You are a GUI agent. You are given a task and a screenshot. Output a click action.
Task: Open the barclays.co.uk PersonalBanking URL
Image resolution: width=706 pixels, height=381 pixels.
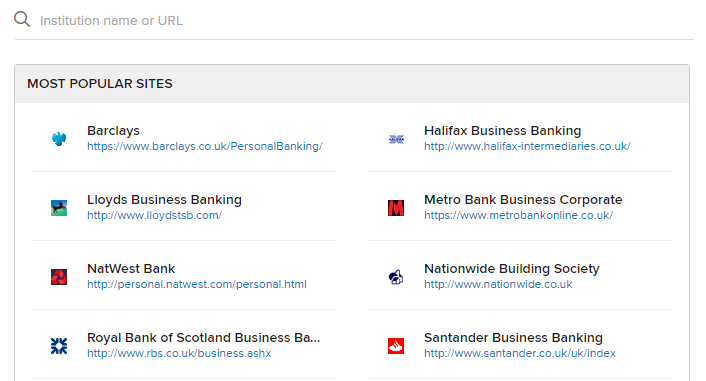tap(205, 146)
